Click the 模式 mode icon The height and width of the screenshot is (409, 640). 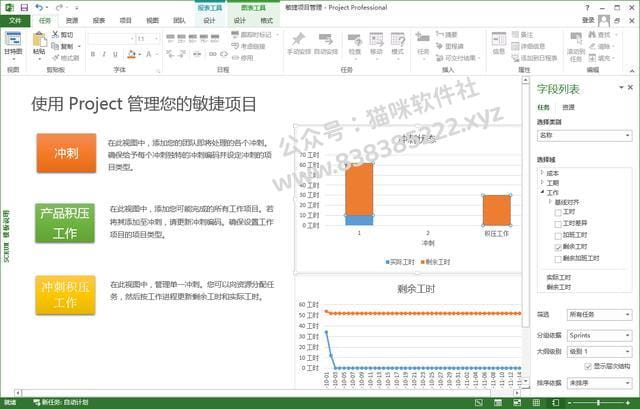pos(398,40)
